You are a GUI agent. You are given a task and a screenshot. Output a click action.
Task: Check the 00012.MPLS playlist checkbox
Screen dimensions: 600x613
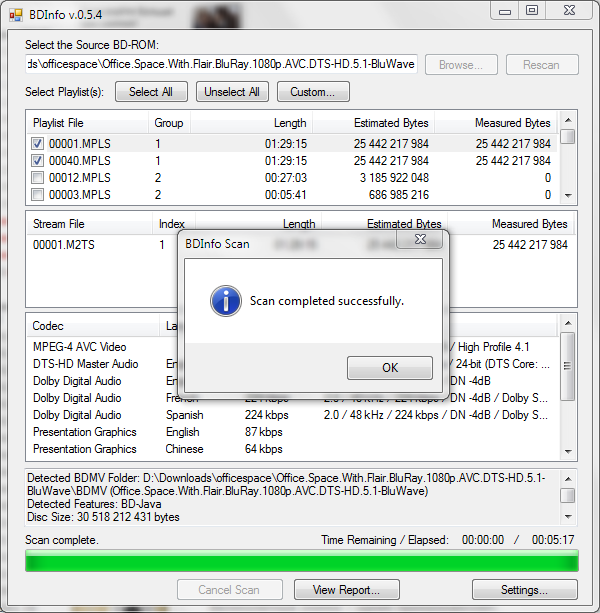click(38, 178)
